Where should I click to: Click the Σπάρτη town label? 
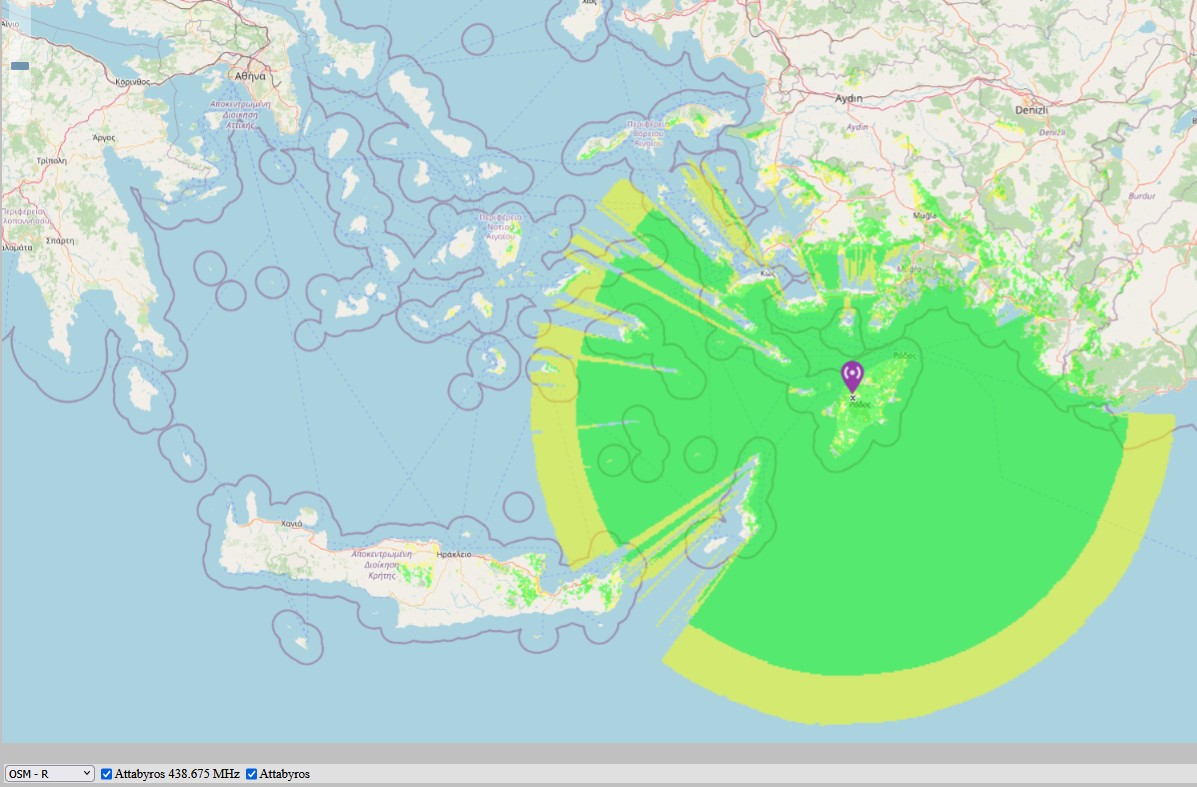(60, 240)
